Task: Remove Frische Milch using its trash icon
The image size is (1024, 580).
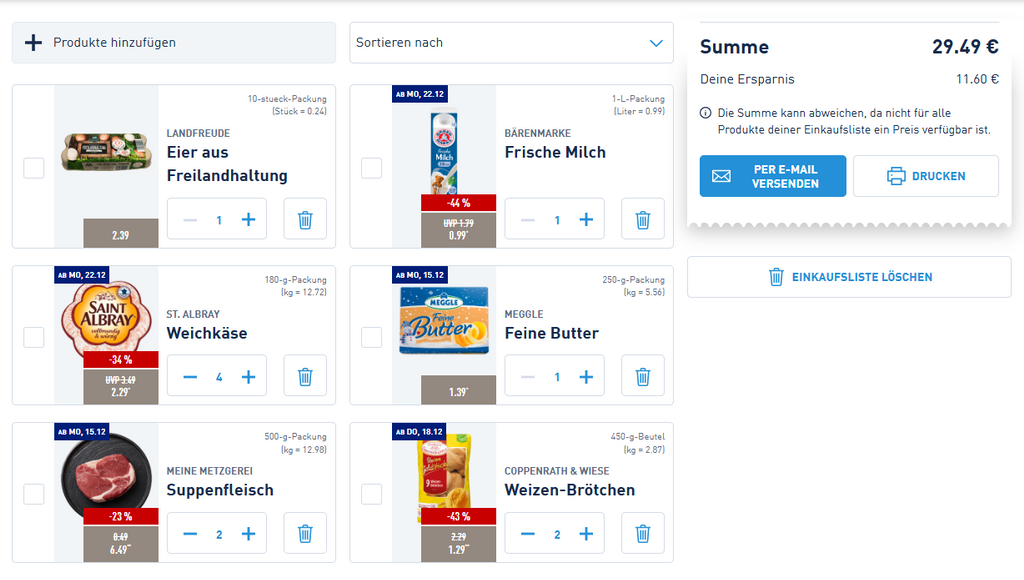Action: (x=643, y=219)
